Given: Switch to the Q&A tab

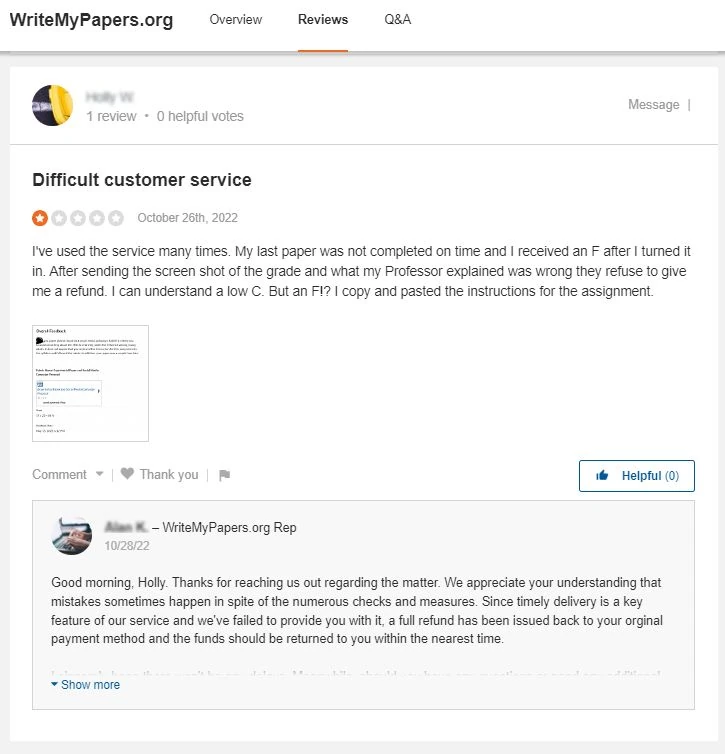Looking at the screenshot, I should click(397, 20).
